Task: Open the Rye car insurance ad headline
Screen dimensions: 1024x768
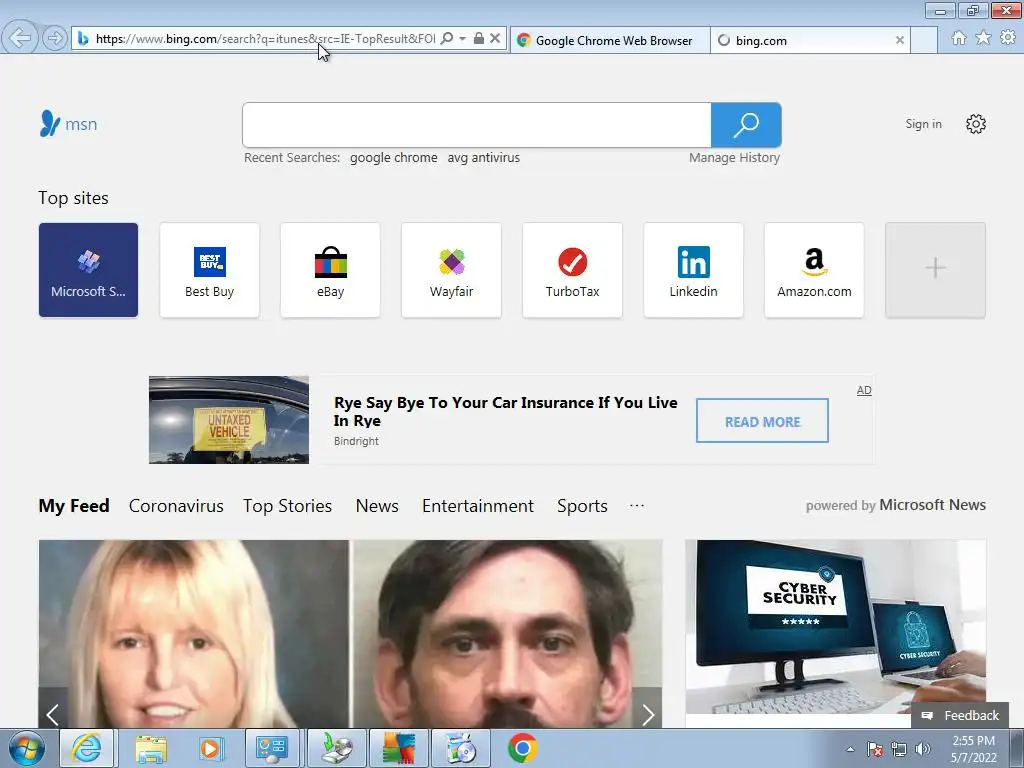Action: click(x=505, y=411)
